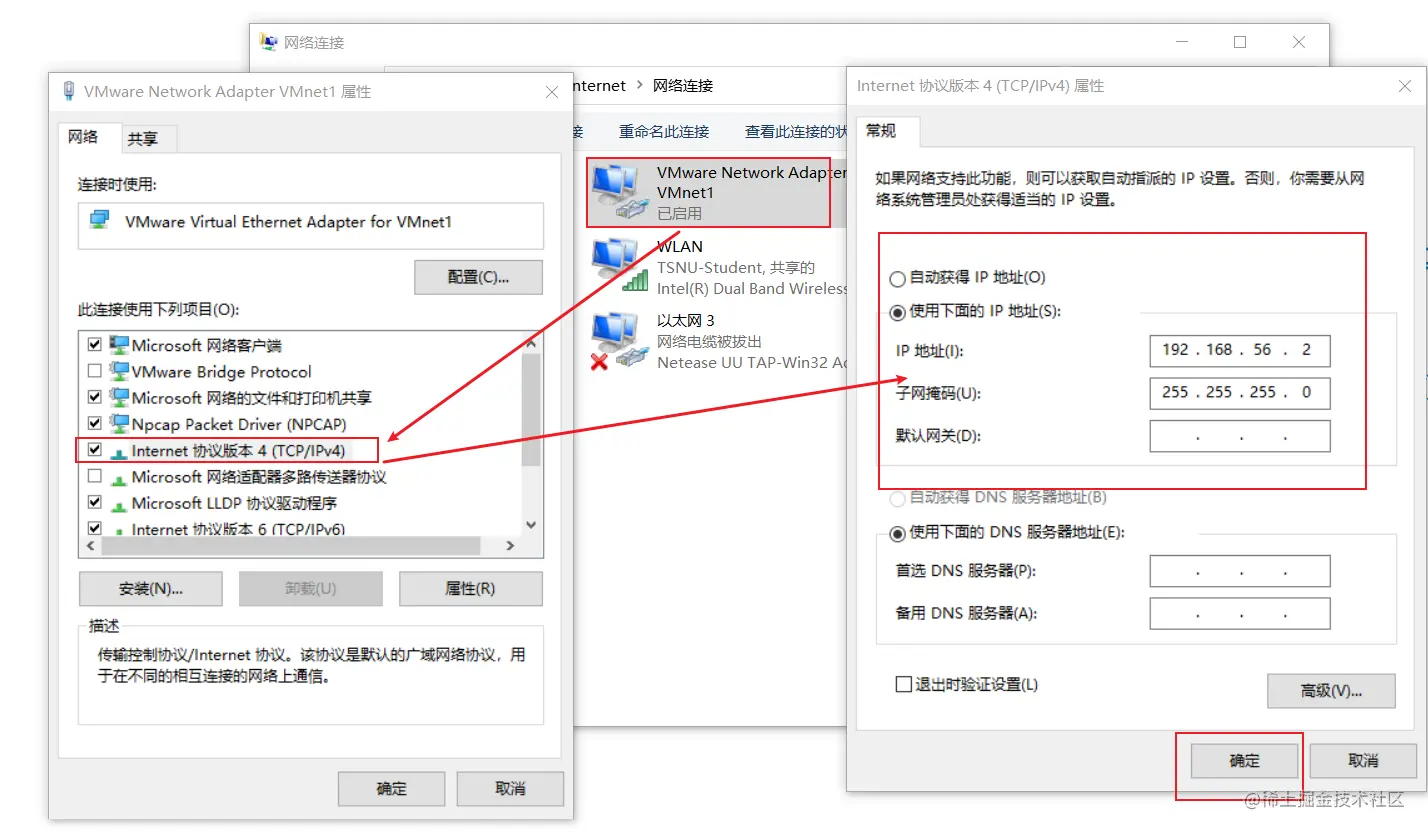The image size is (1428, 833).
Task: Click the 网络连接 window title icon
Action: [x=268, y=42]
